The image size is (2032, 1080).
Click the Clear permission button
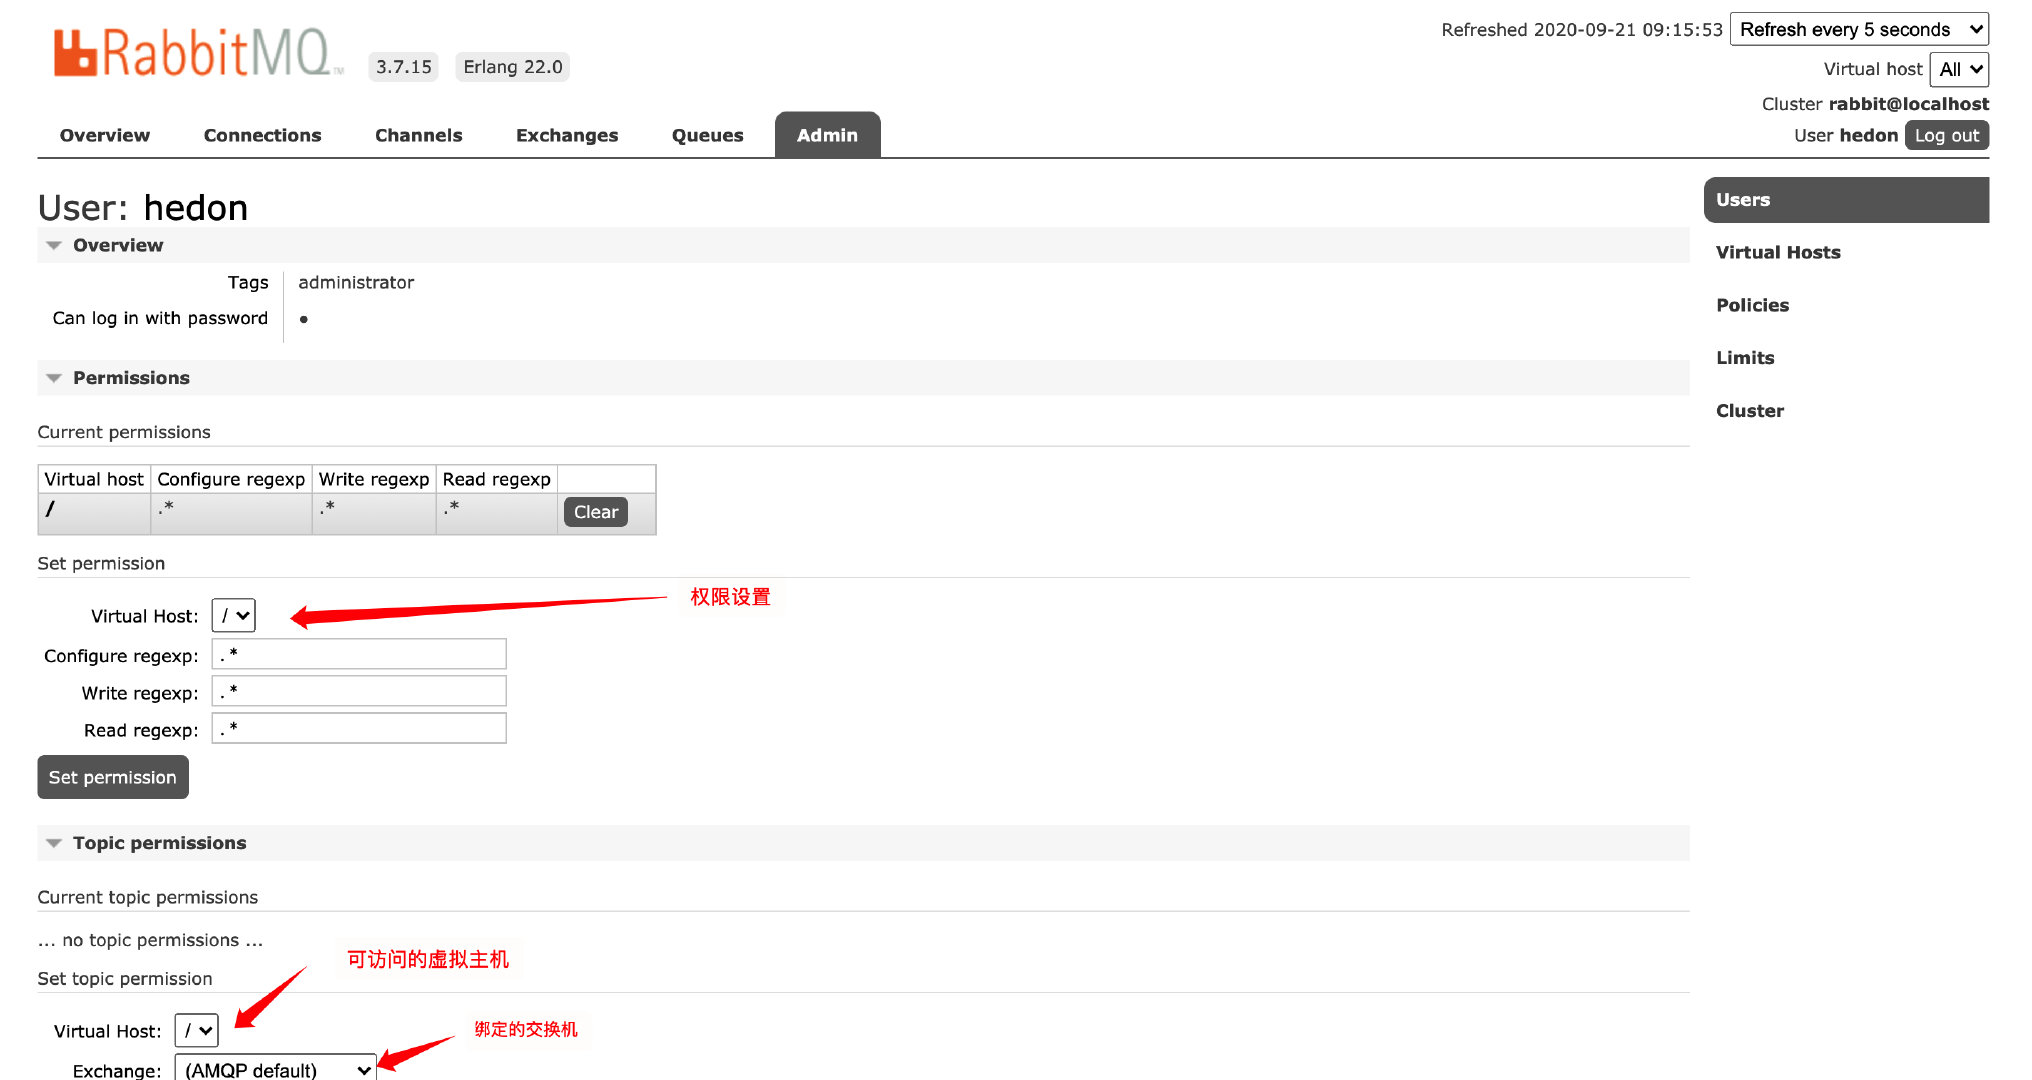[x=595, y=512]
